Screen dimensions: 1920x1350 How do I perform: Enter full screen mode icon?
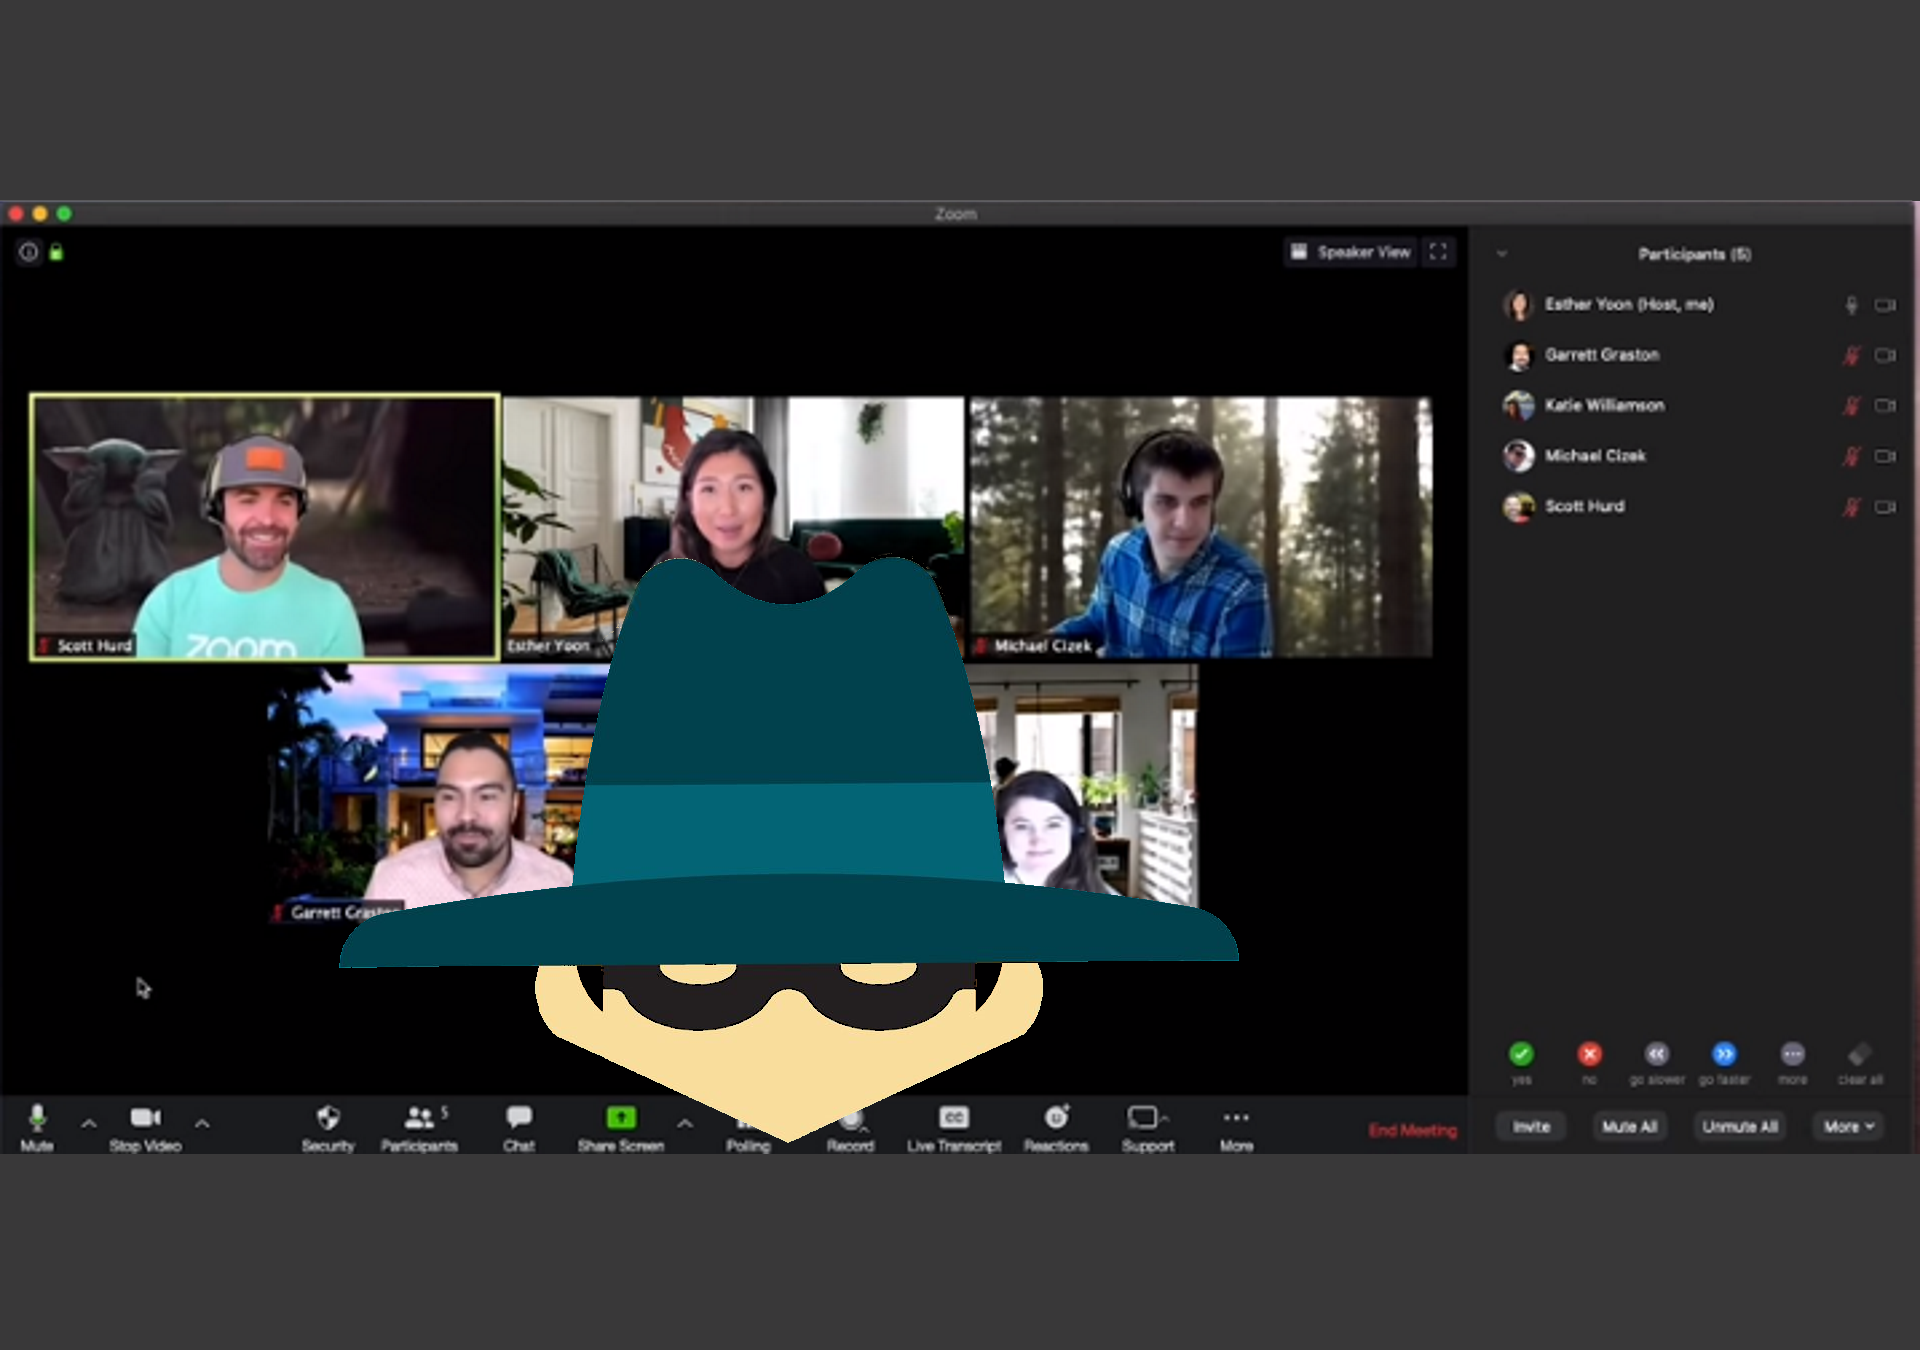[x=1438, y=252]
